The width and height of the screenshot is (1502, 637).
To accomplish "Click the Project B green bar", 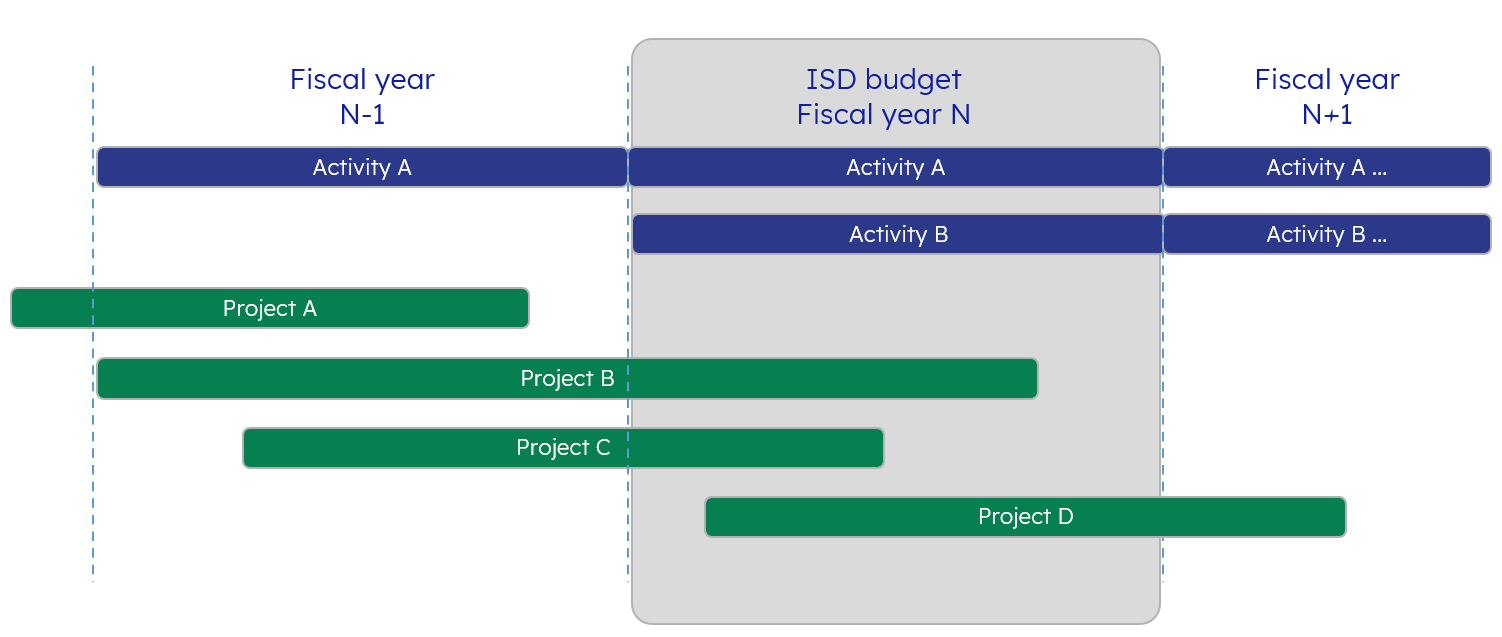I will 567,379.
